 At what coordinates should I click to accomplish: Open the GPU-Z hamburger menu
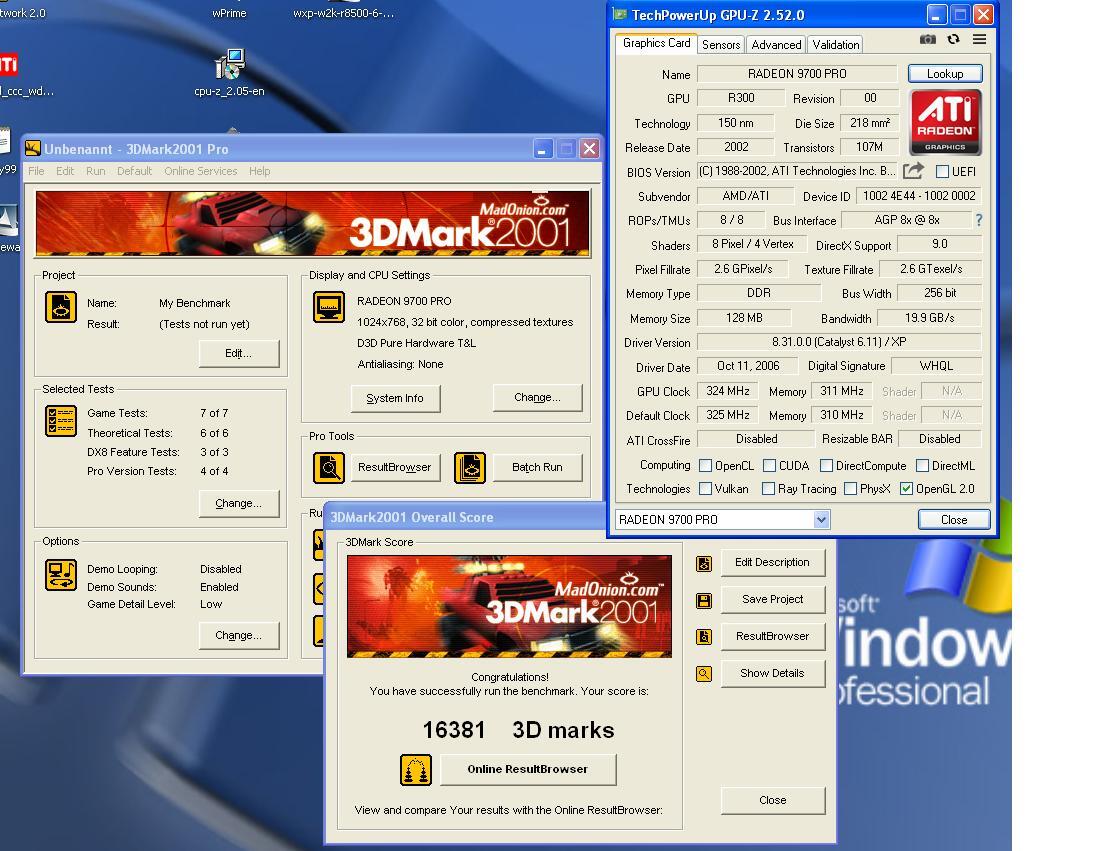tap(979, 40)
